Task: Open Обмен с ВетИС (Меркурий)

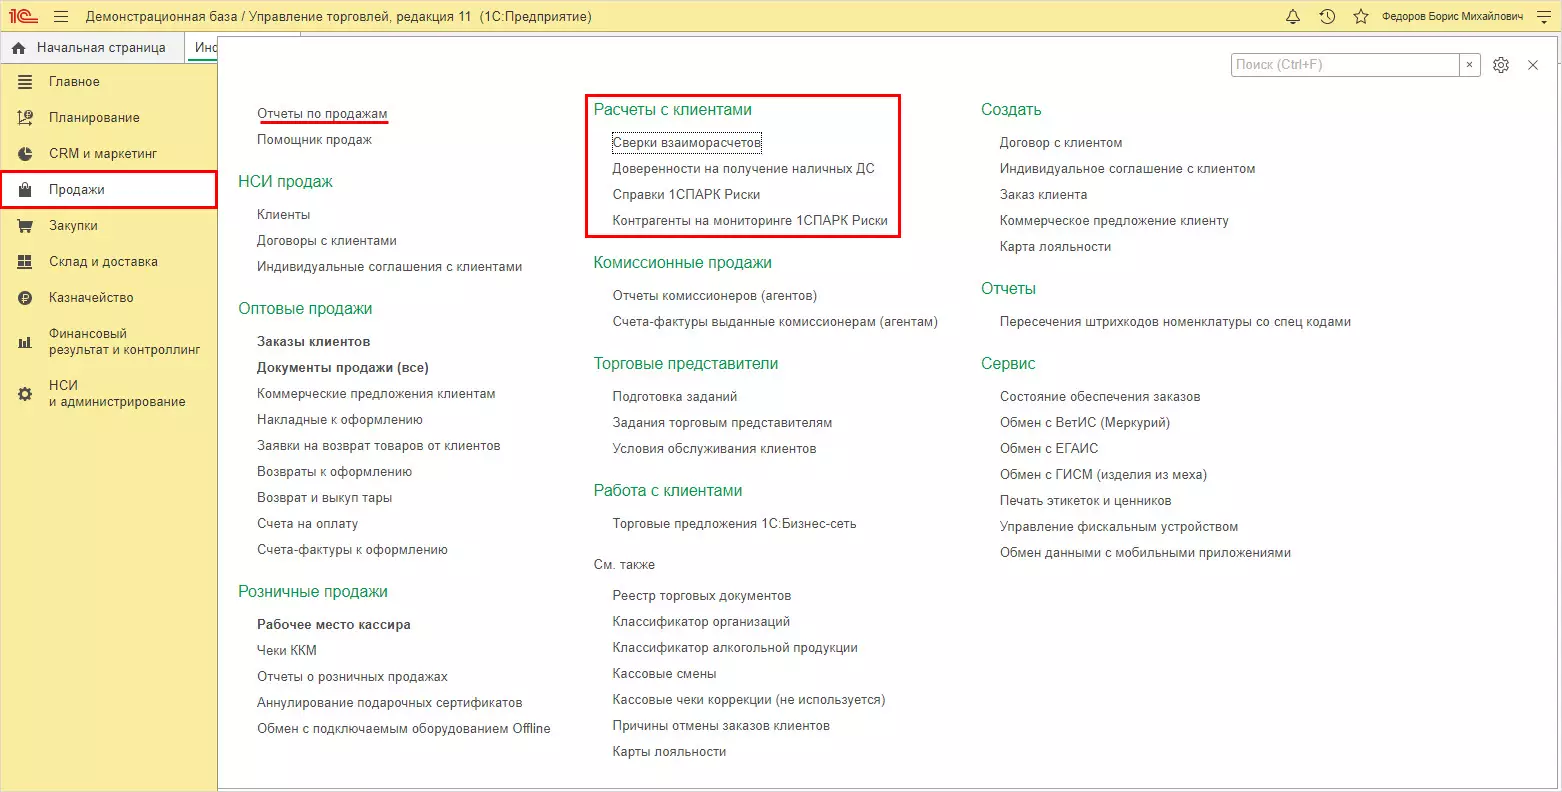Action: click(x=1085, y=423)
